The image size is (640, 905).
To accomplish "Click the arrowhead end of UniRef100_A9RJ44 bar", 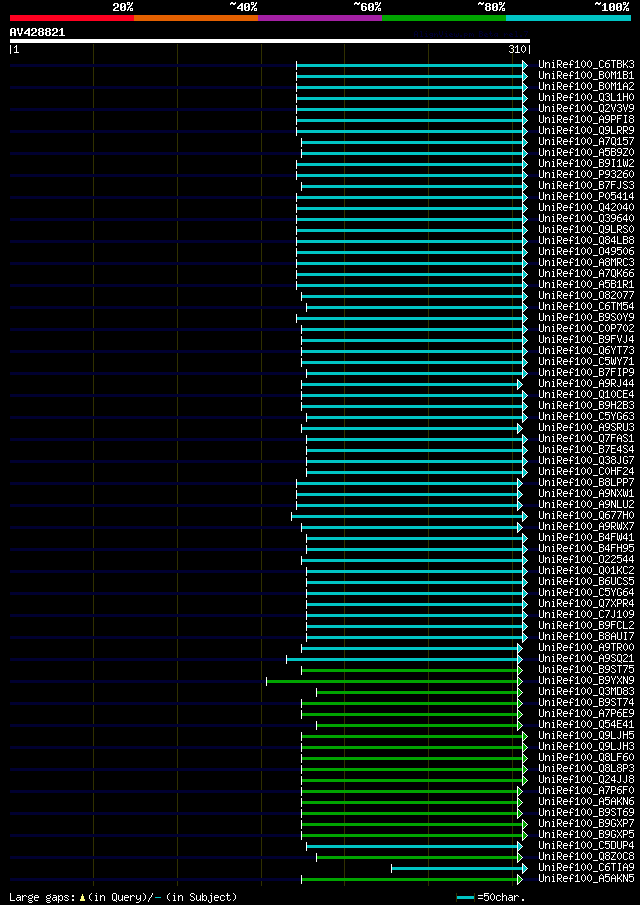I will pos(520,384).
